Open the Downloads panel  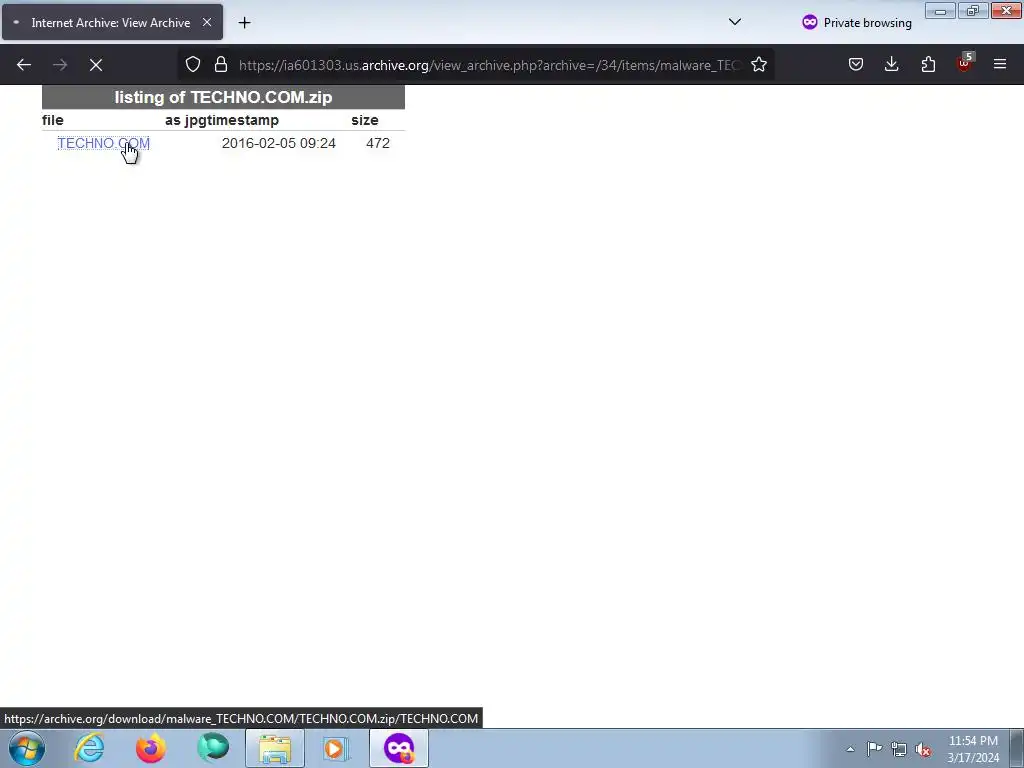891,65
